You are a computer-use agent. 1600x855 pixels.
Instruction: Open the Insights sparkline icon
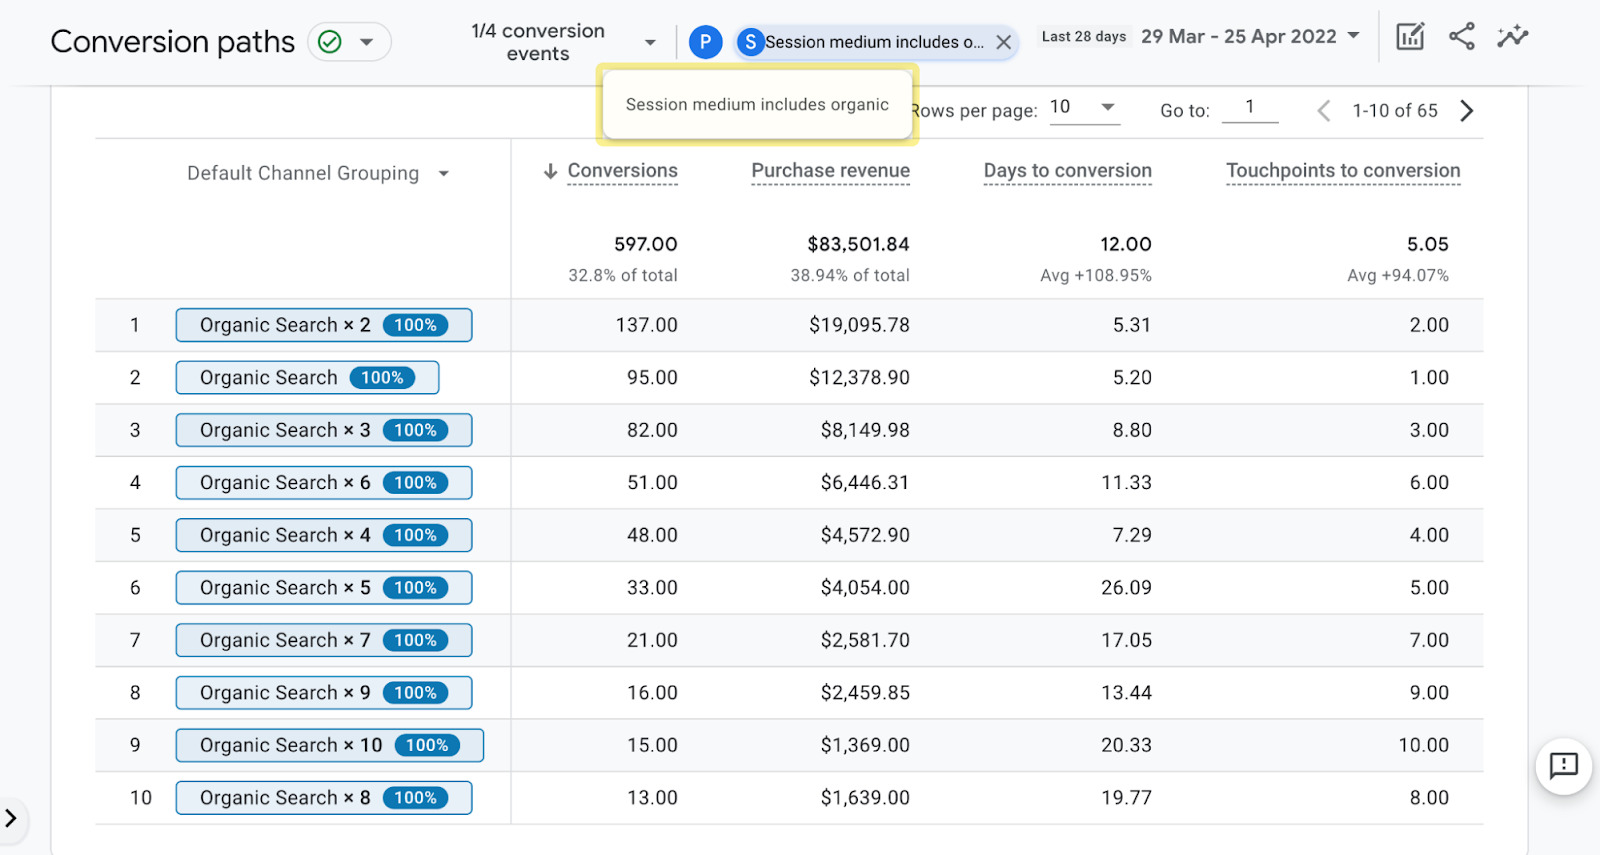pyautogui.click(x=1512, y=37)
